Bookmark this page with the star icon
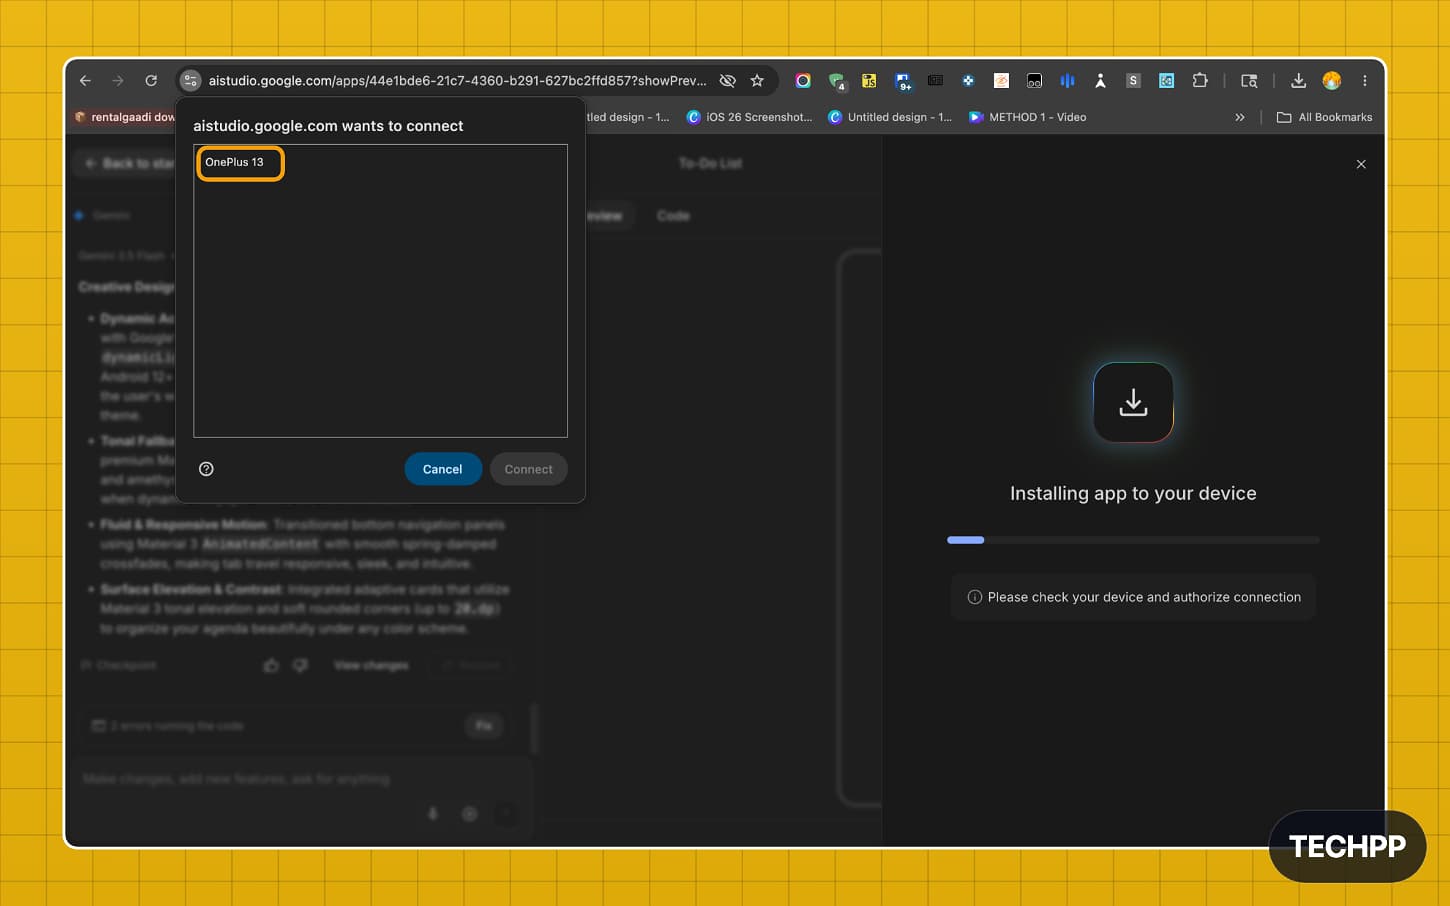 tap(757, 81)
